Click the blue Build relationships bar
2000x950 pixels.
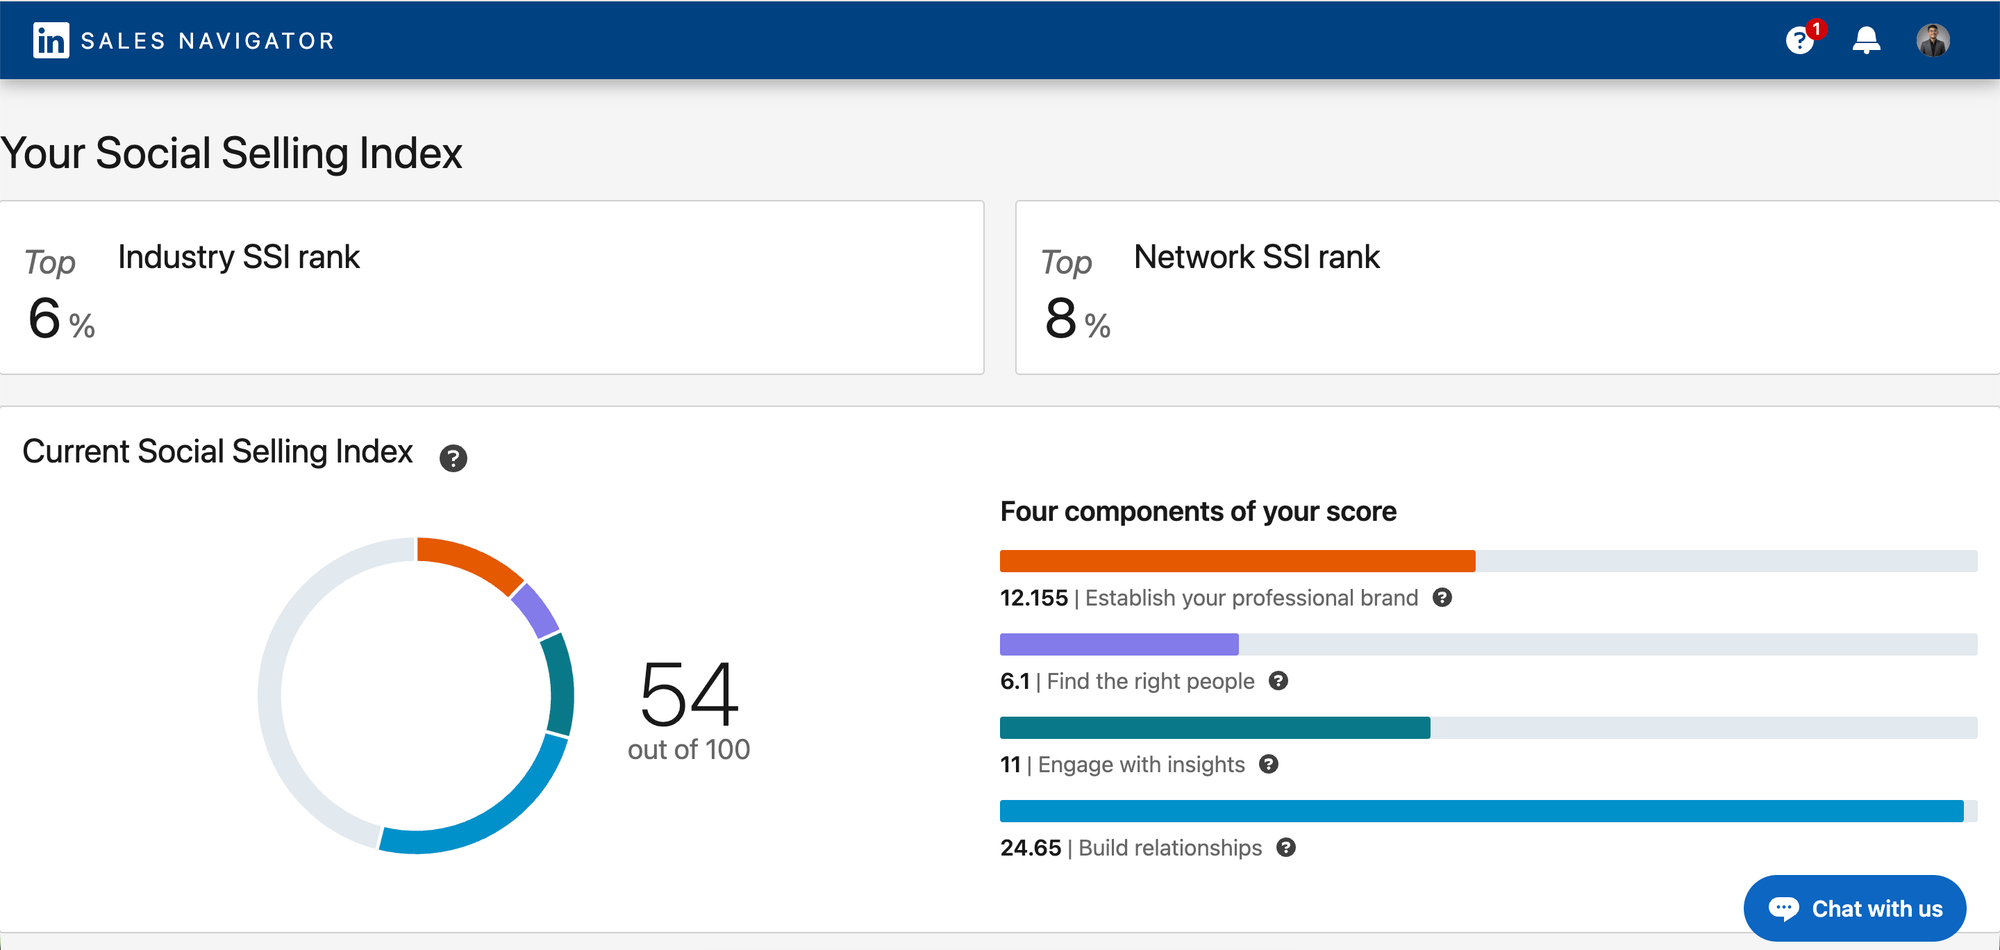tap(1481, 811)
